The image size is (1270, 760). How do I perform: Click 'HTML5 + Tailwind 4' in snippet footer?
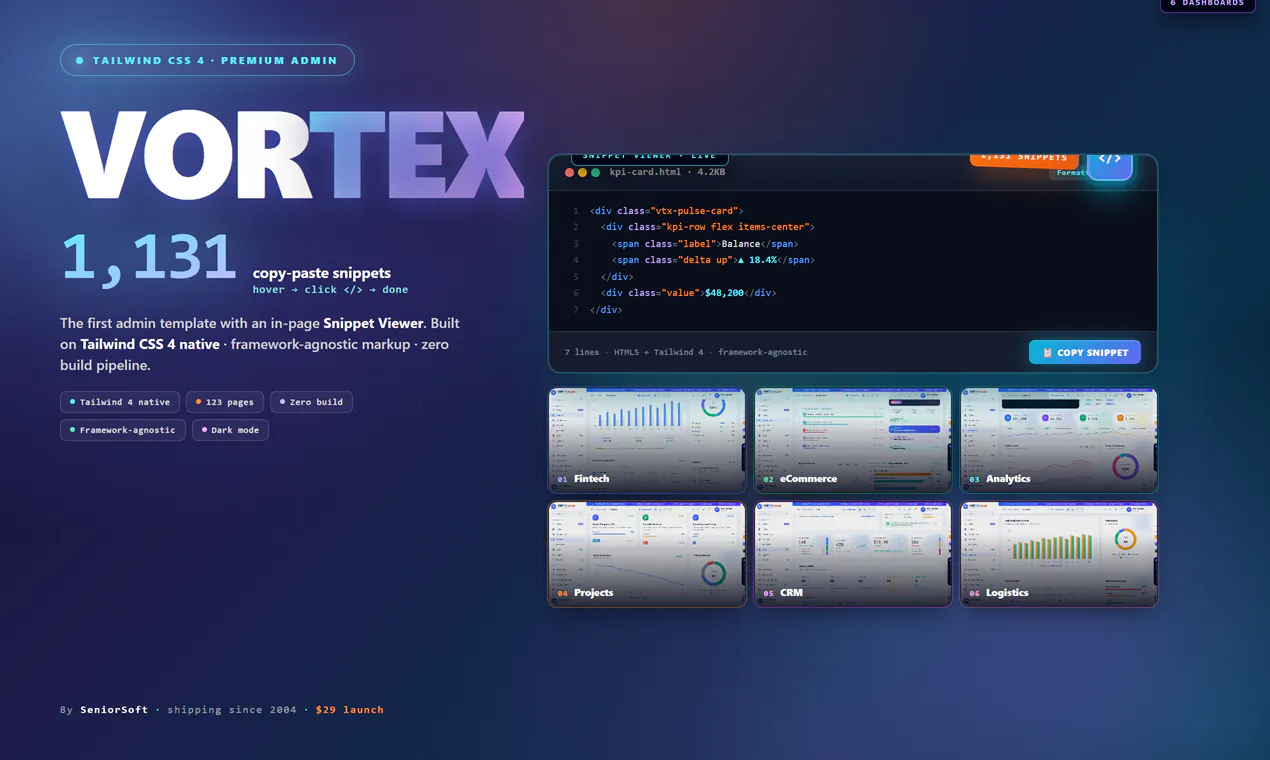tap(659, 352)
